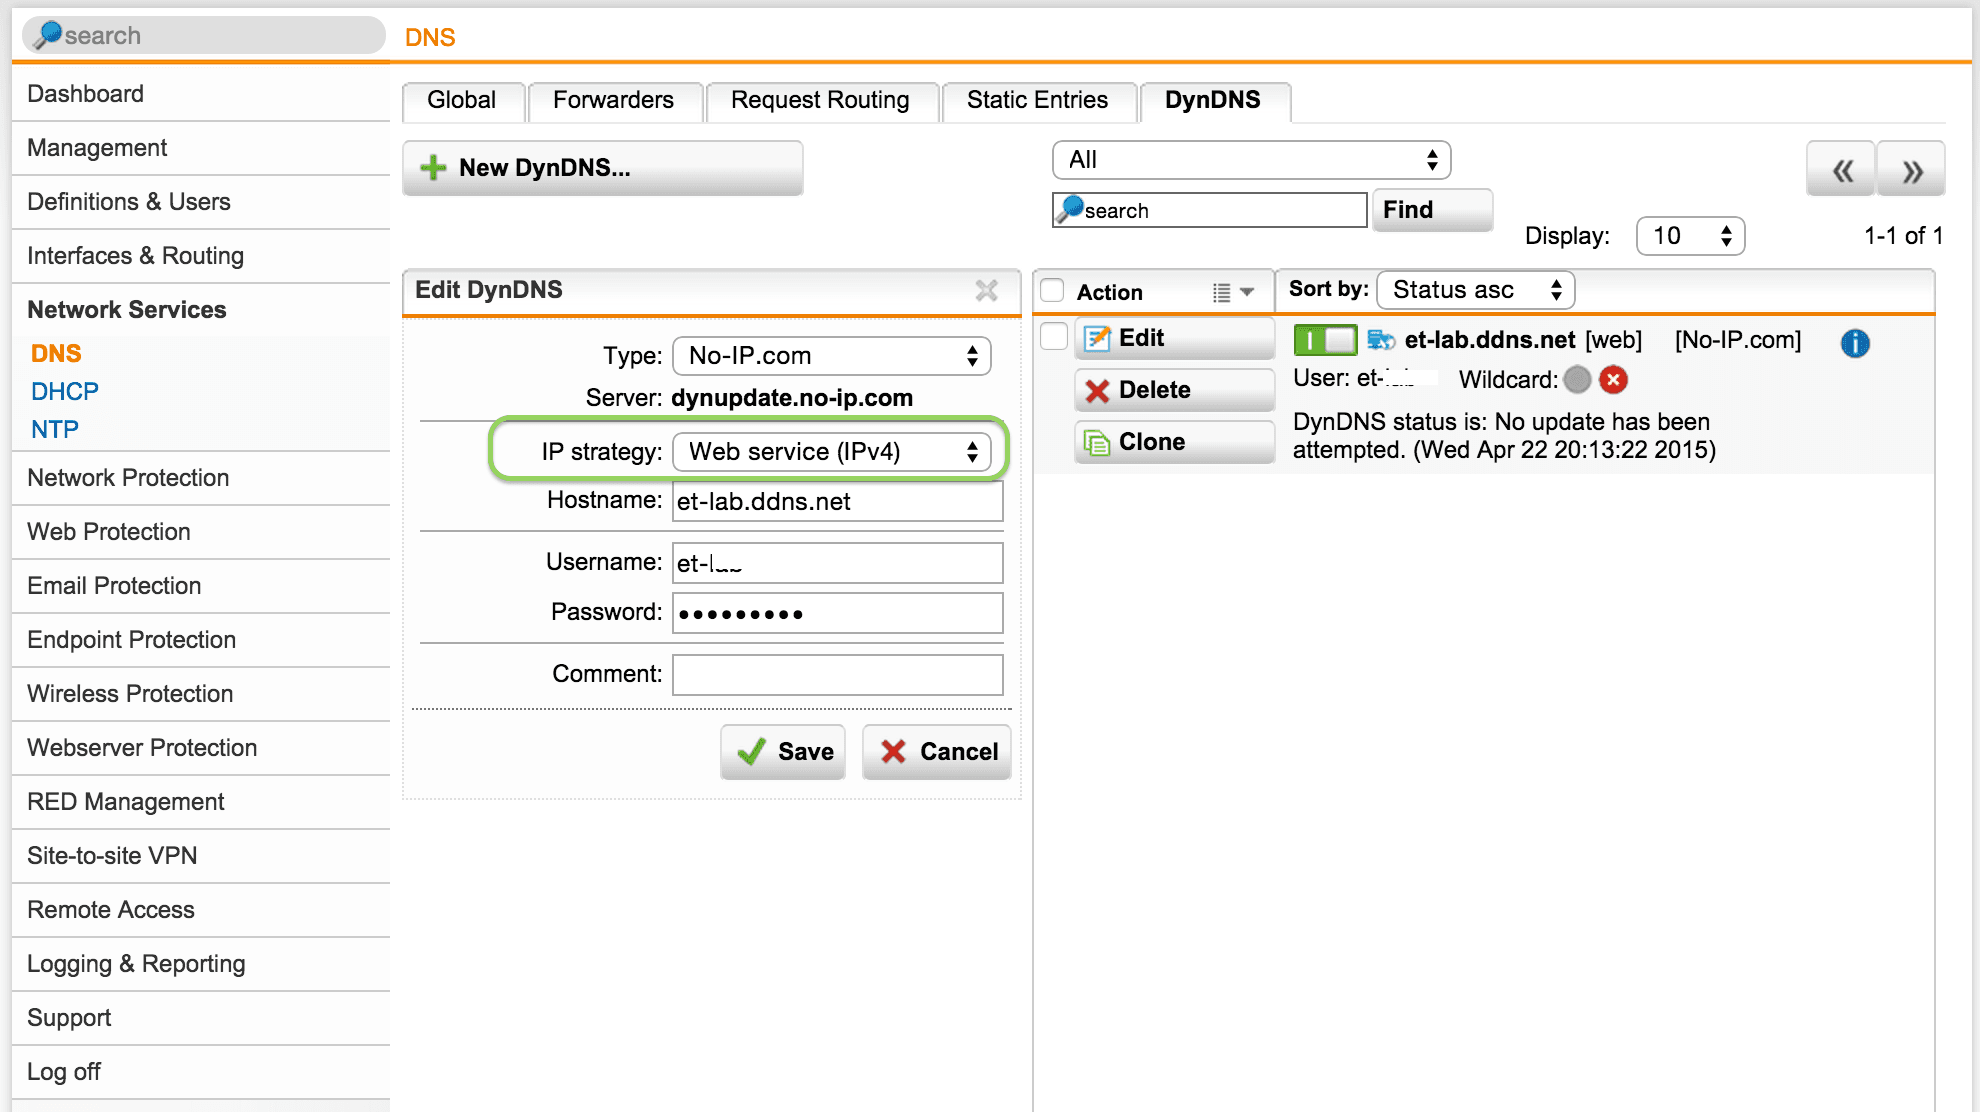This screenshot has width=1980, height=1112.
Task: Check the select-all Action checkbox
Action: tap(1052, 290)
